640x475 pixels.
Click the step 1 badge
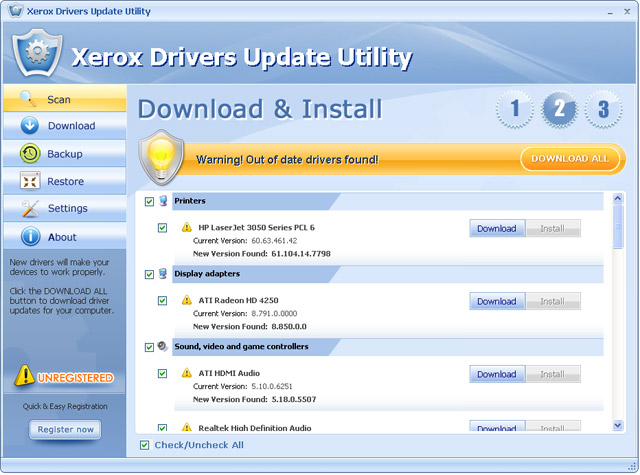click(515, 109)
